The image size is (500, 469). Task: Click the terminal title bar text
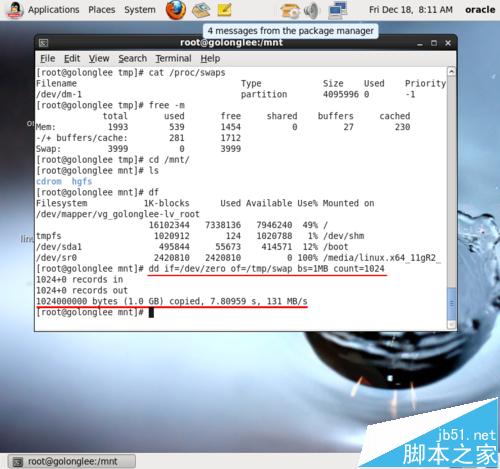pos(232,43)
